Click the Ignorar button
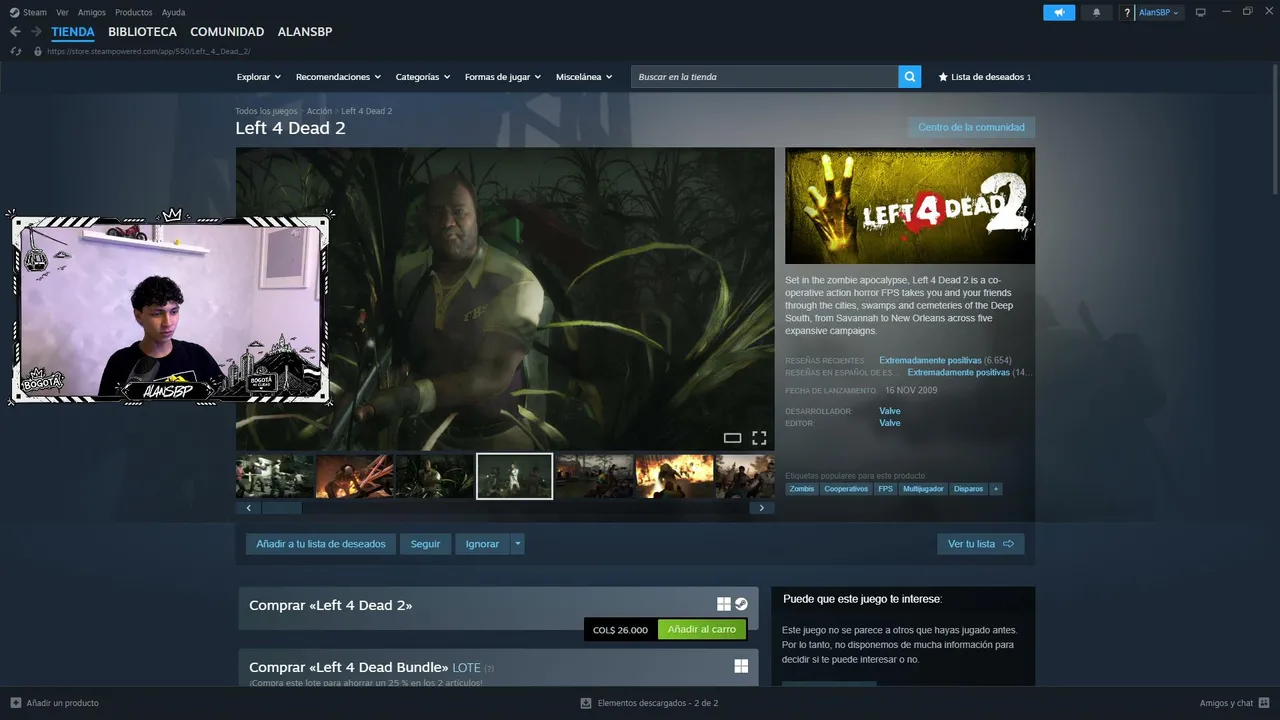Screen dimensions: 1280x720 coord(482,544)
